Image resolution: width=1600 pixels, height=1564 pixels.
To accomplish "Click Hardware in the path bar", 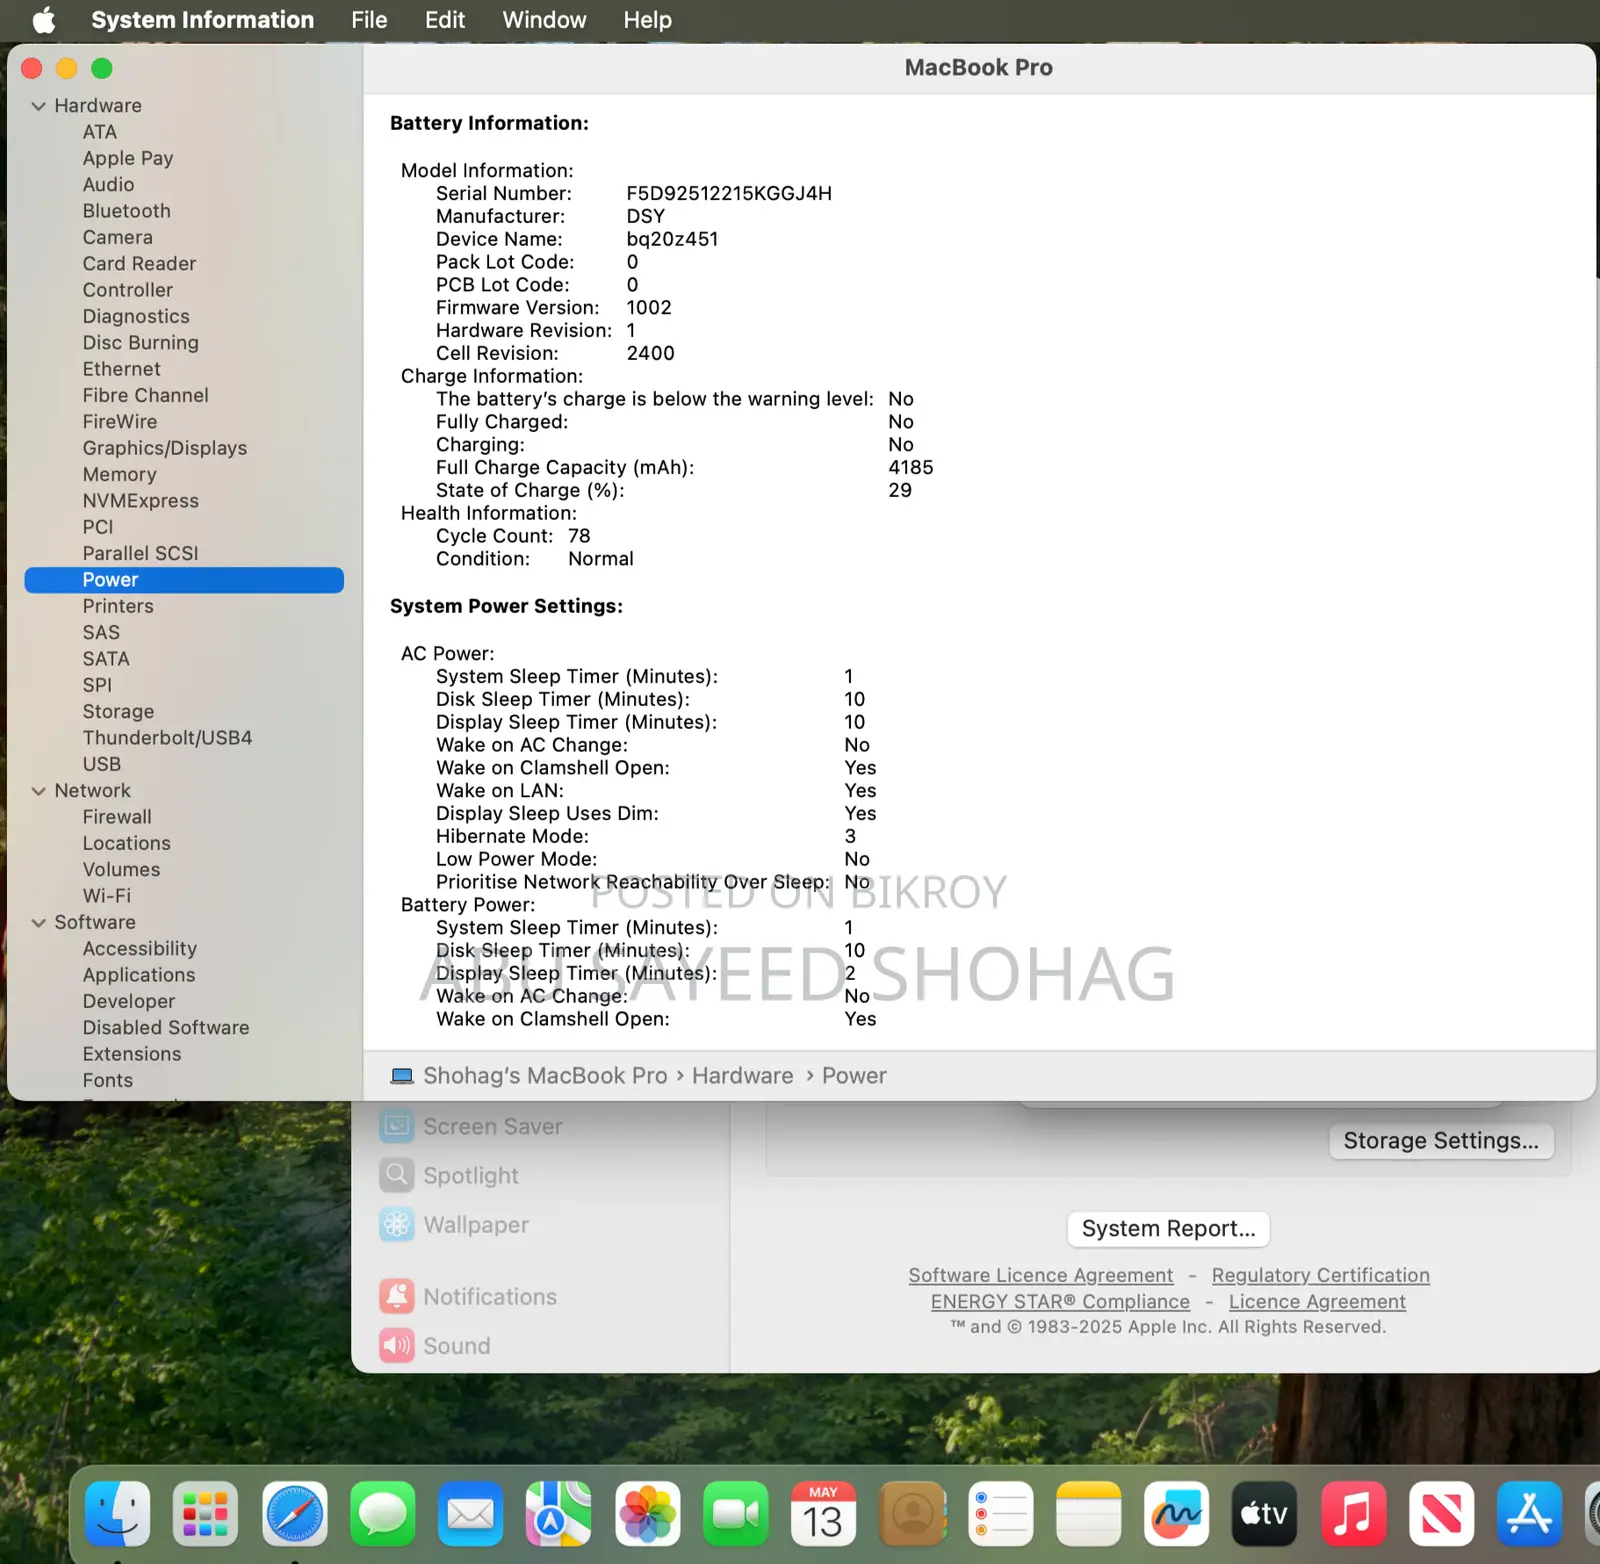I will click(x=742, y=1076).
